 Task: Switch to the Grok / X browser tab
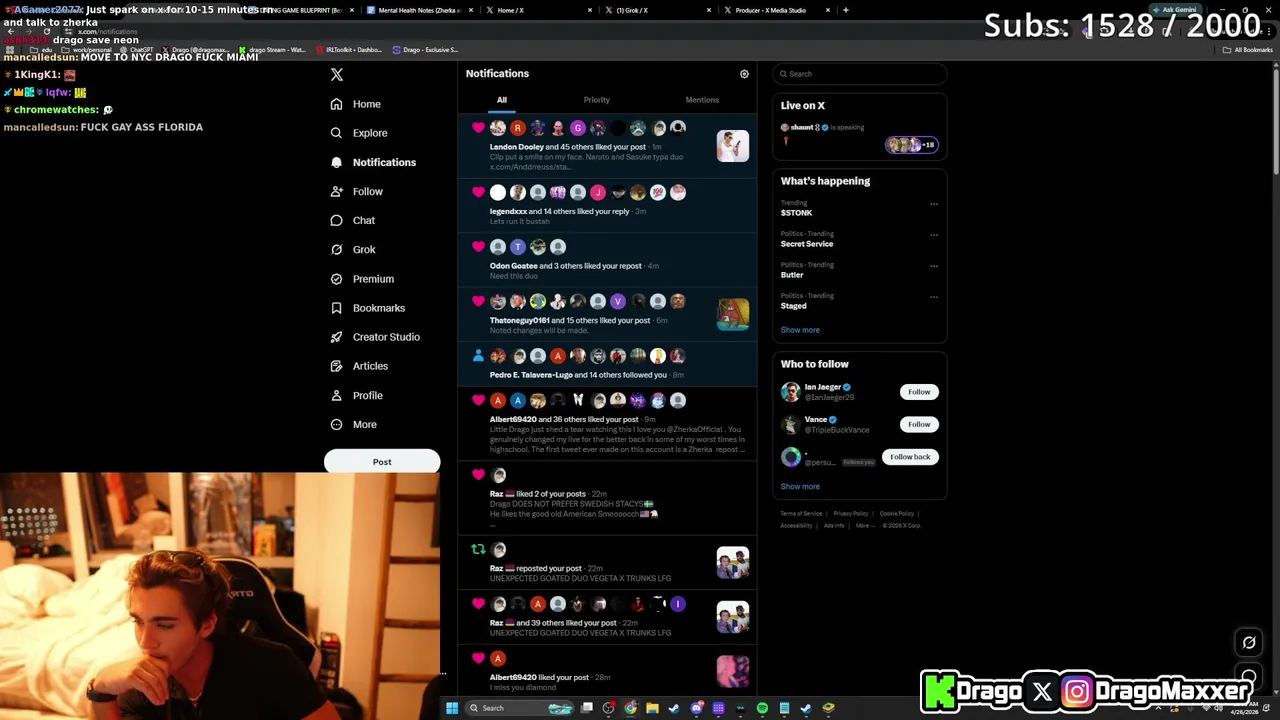(x=655, y=10)
